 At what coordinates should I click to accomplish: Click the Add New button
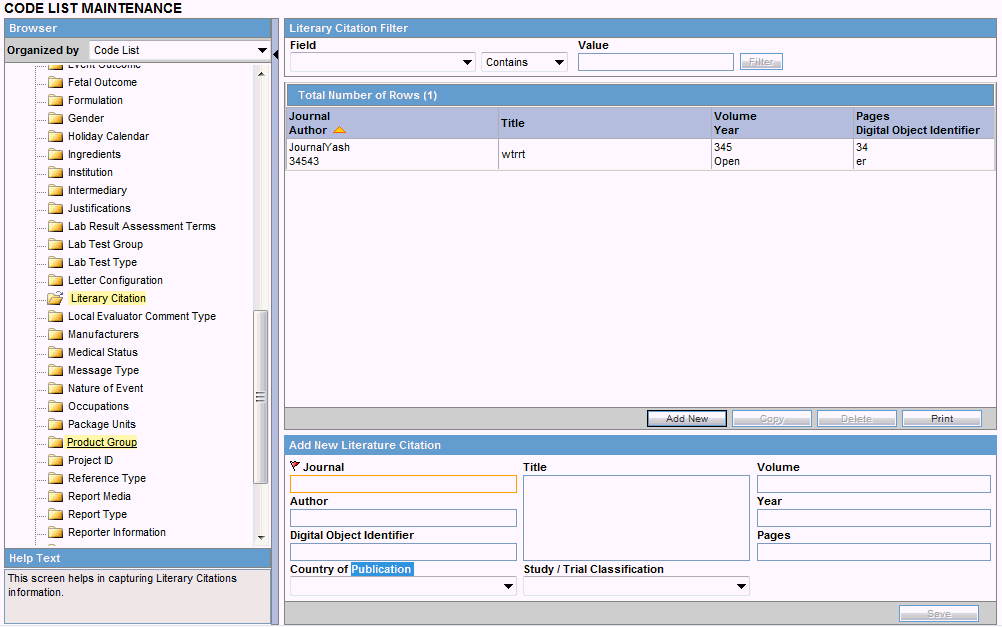coord(687,419)
